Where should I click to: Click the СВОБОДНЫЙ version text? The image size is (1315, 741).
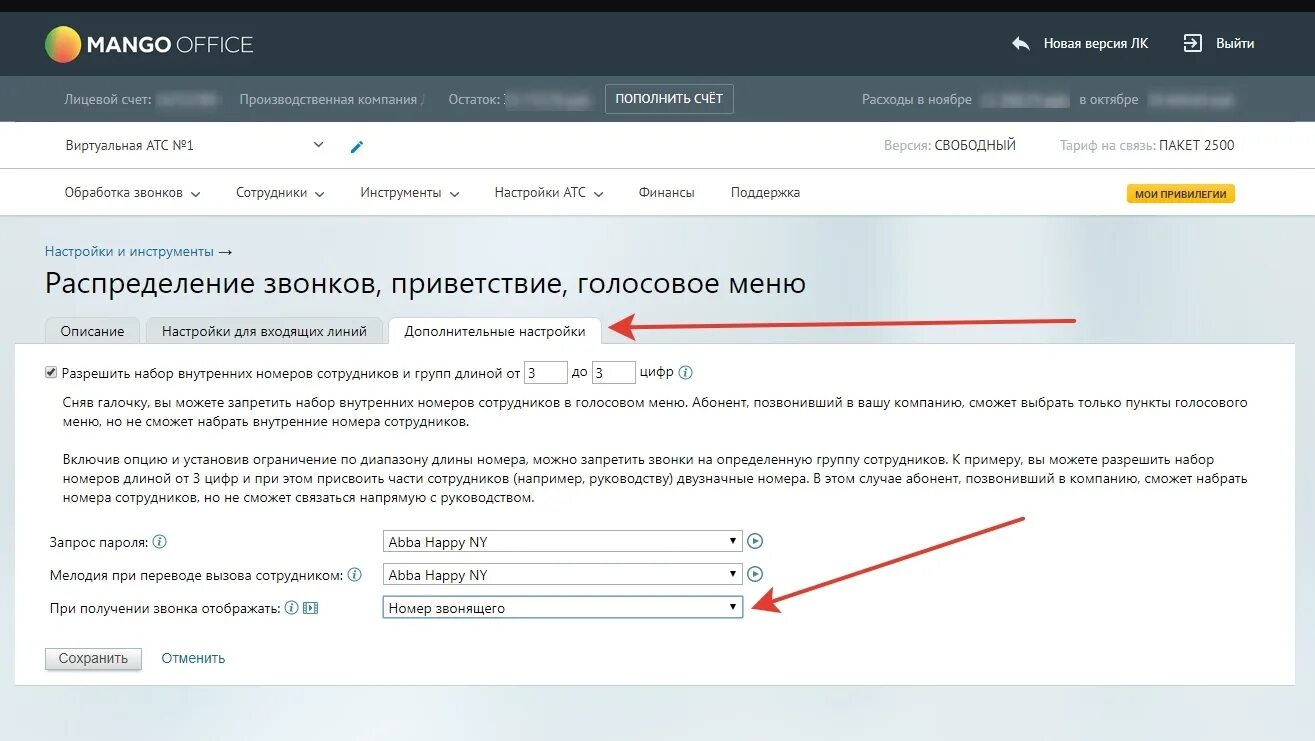point(975,145)
